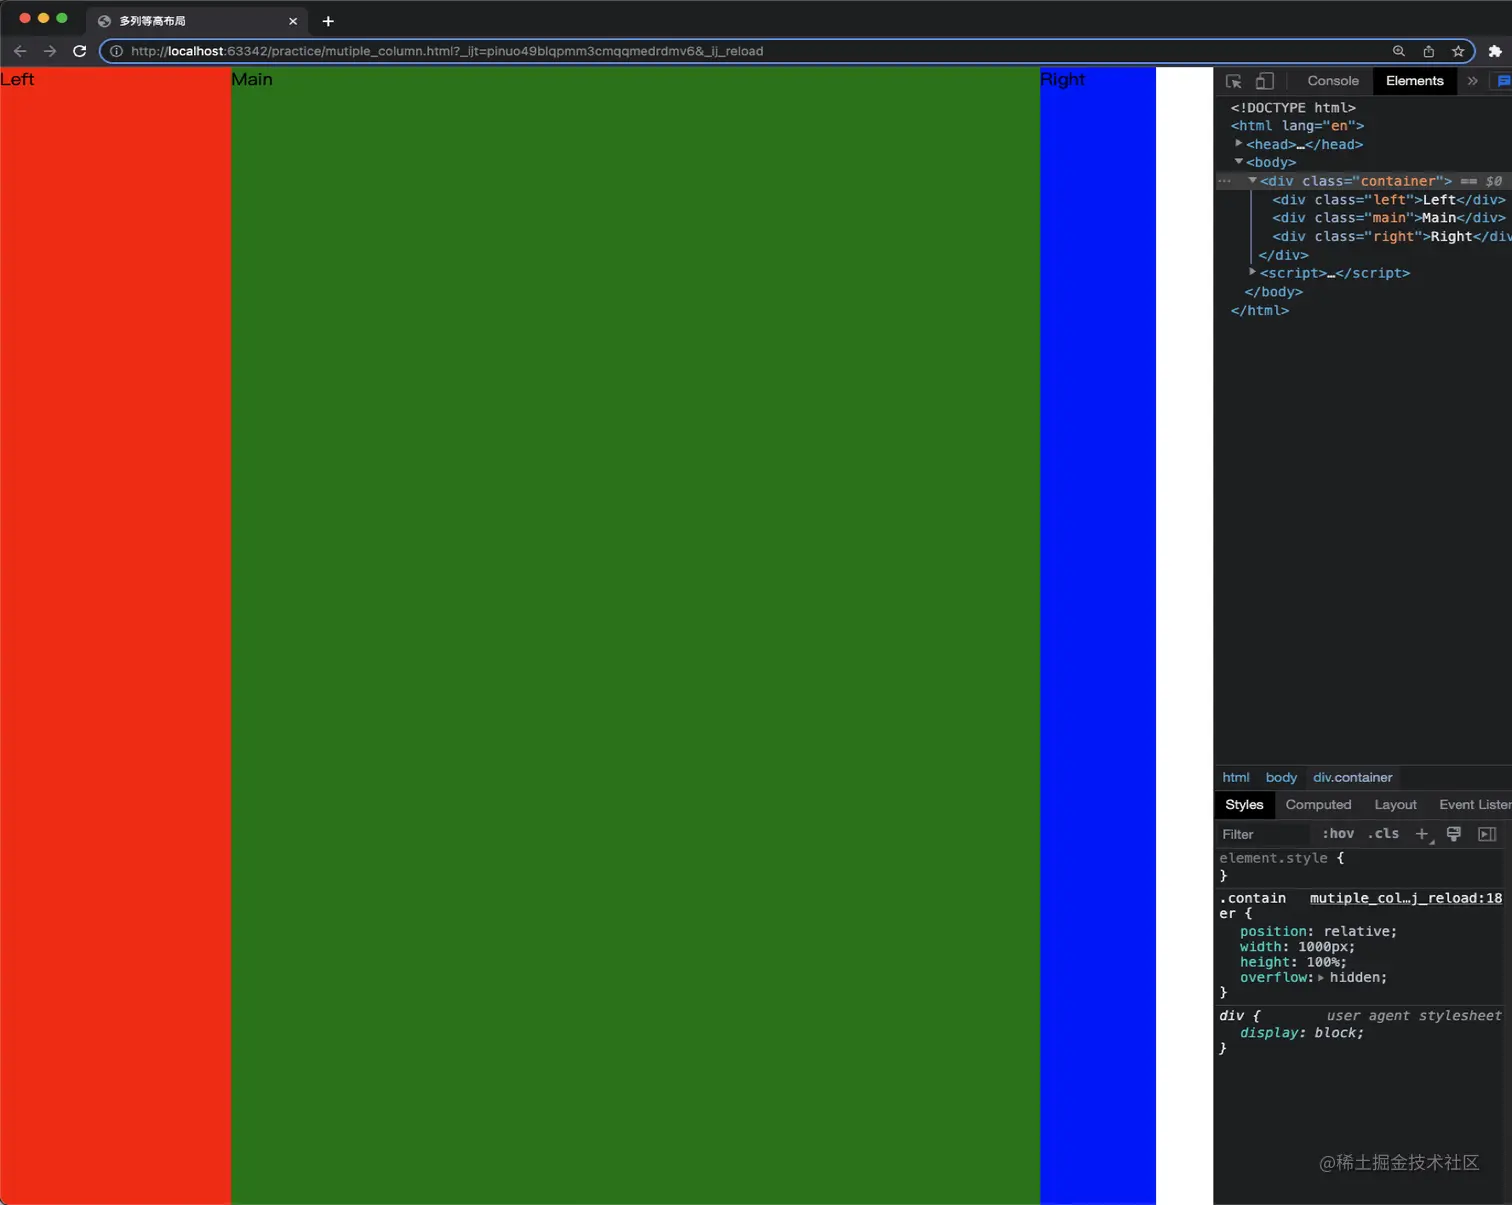Screen dimensions: 1512x1205
Task: Show the Computed Styles sidebar pane icon
Action: (x=1487, y=834)
